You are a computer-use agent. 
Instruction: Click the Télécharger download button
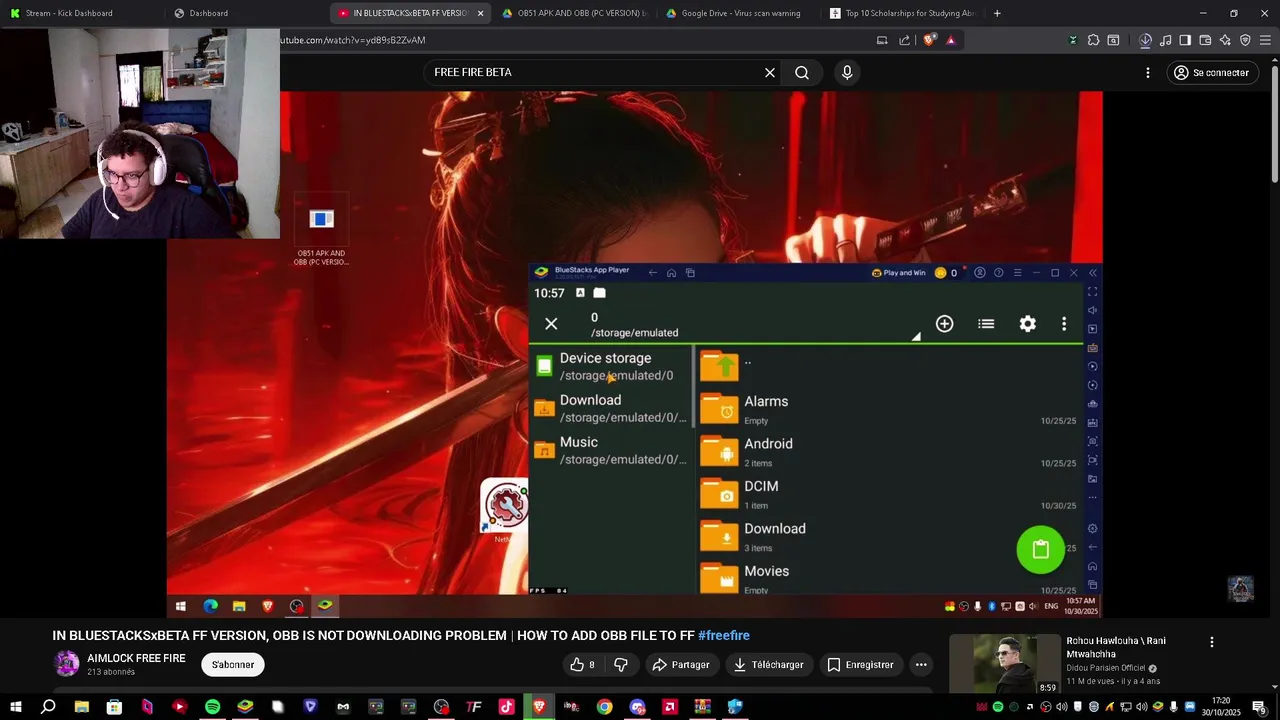[x=768, y=664]
